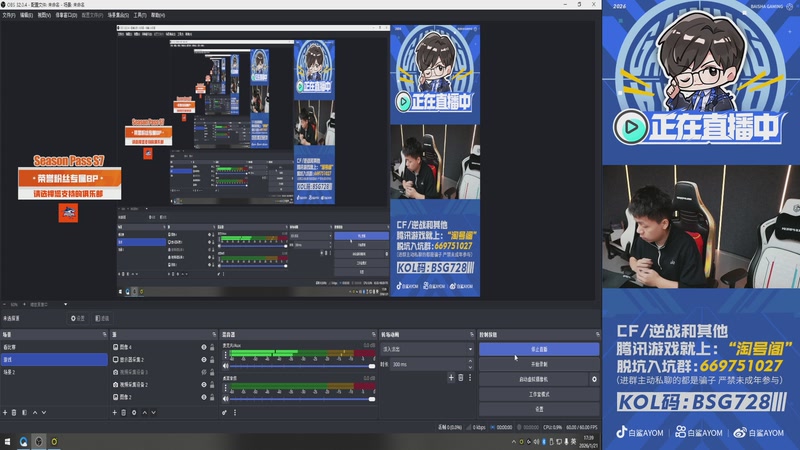
Task: Show the hidden 视频采集设备 3 source
Action: coord(204,372)
